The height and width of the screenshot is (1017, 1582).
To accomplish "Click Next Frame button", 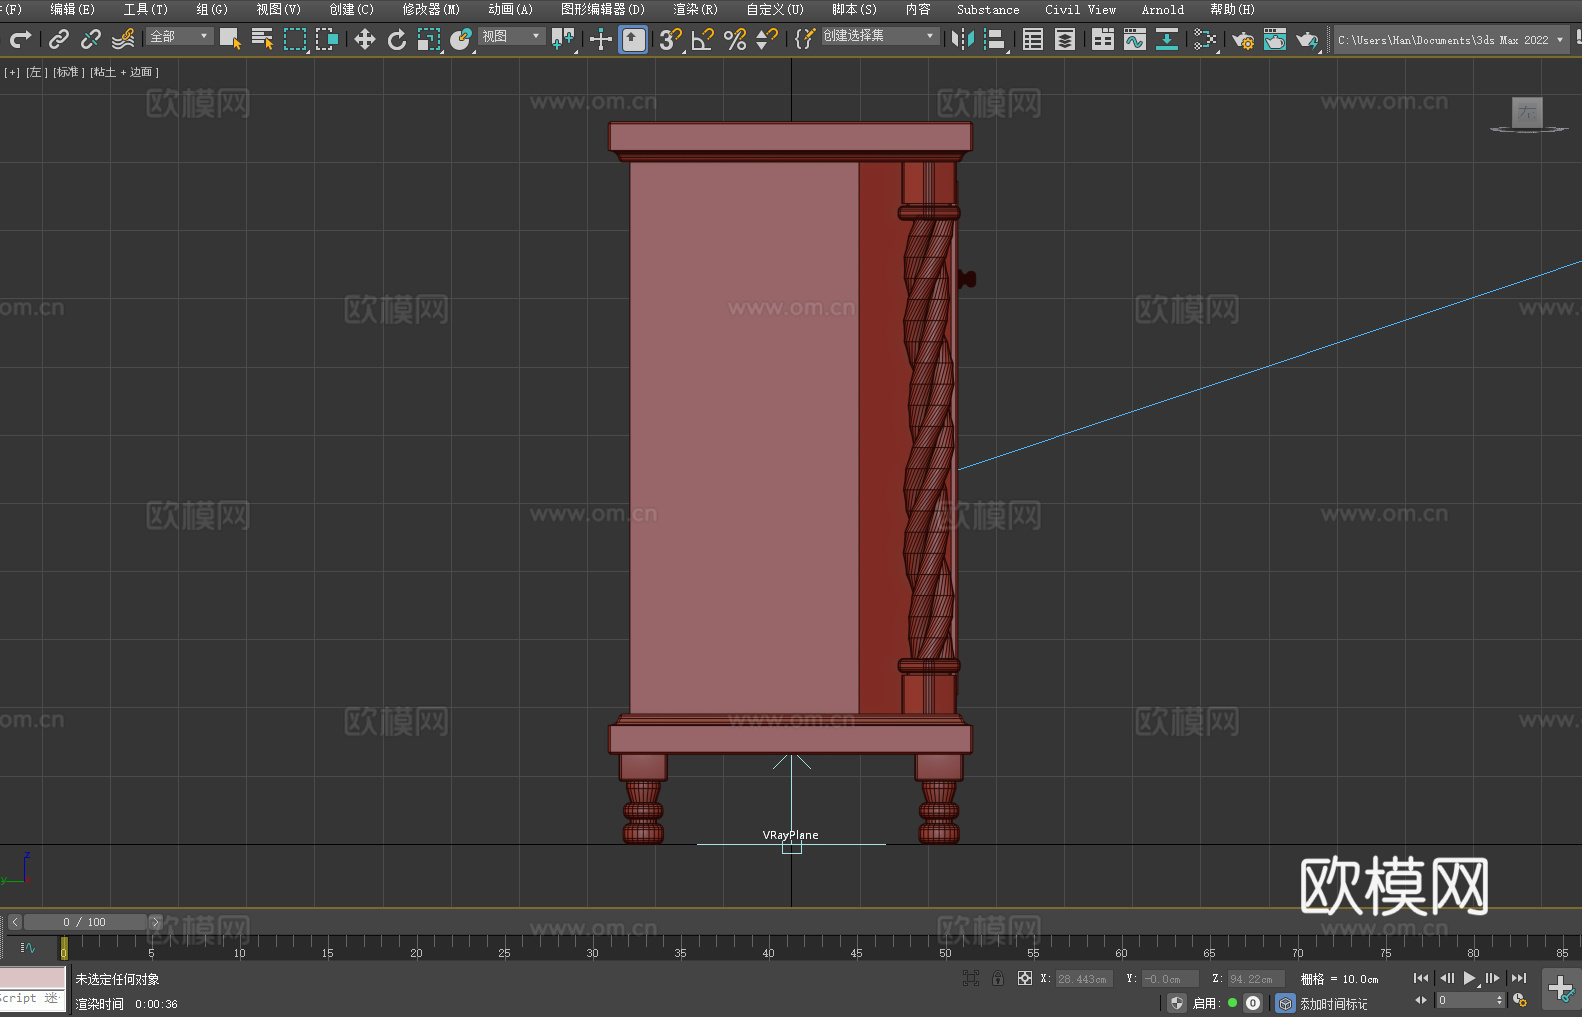I will tap(1492, 978).
